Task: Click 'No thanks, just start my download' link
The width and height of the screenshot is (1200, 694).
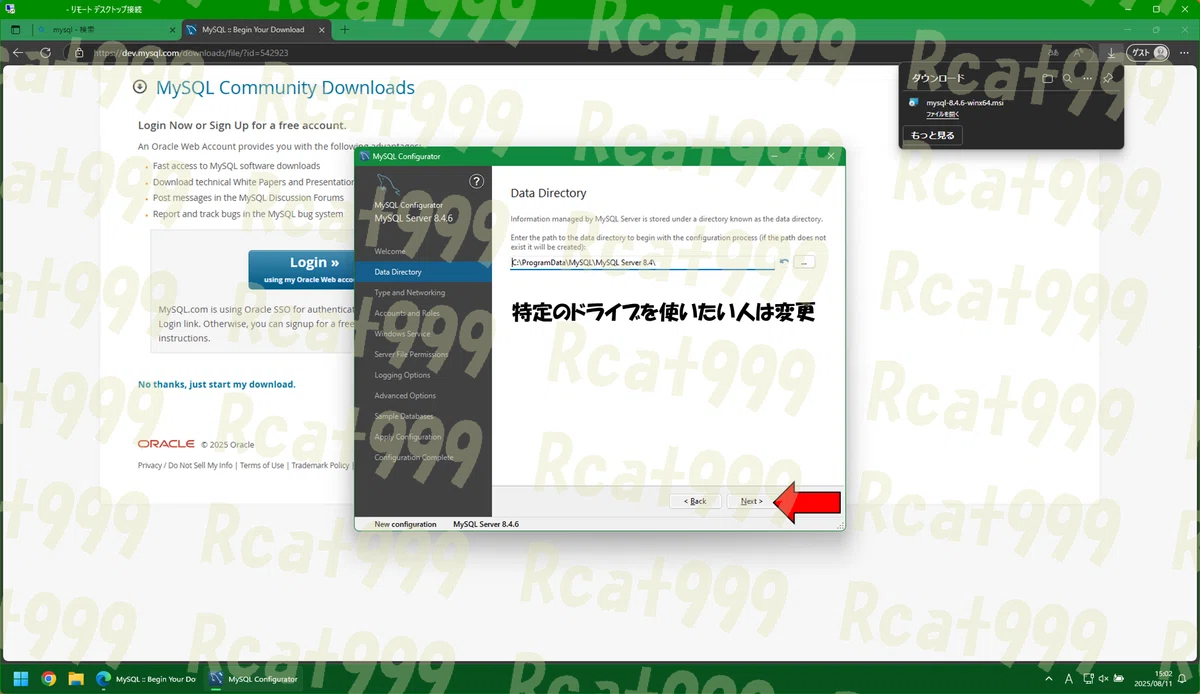Action: tap(217, 384)
